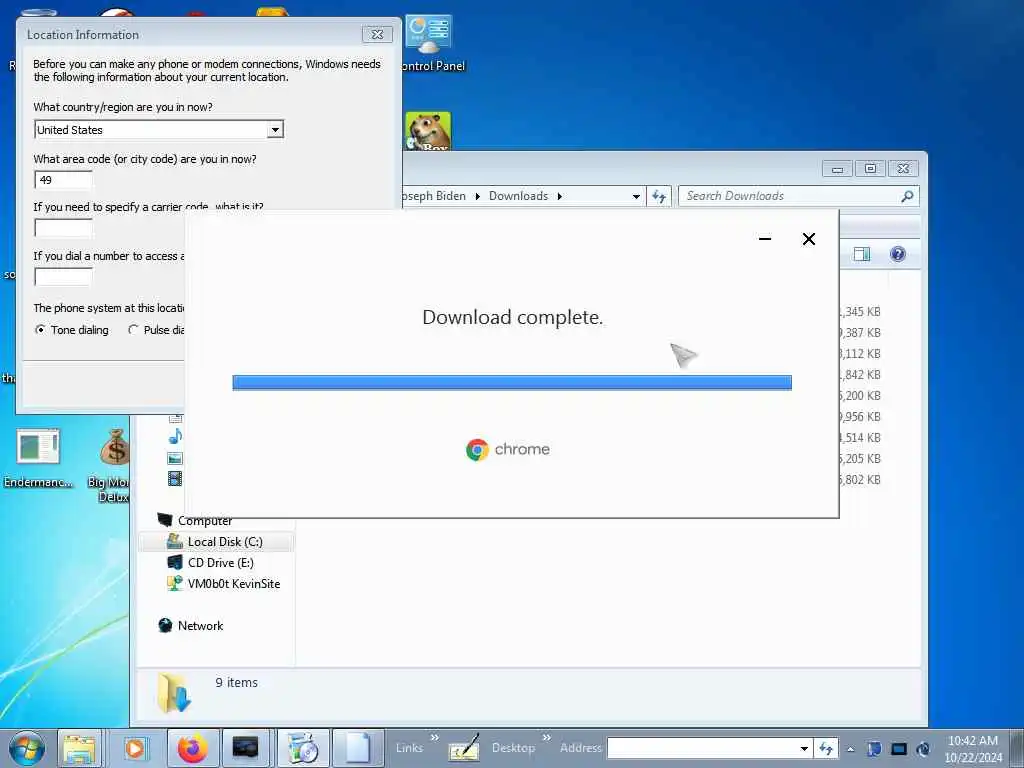Viewport: 1024px width, 768px height.
Task: Click the 9 items status text
Action: (236, 682)
